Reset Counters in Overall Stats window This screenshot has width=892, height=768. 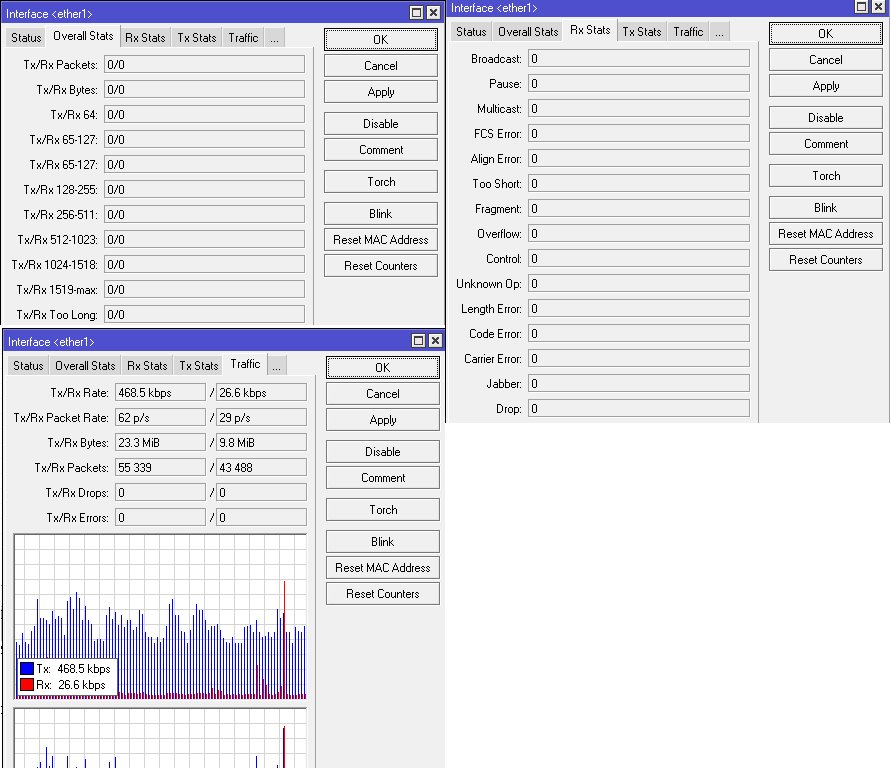pyautogui.click(x=381, y=266)
